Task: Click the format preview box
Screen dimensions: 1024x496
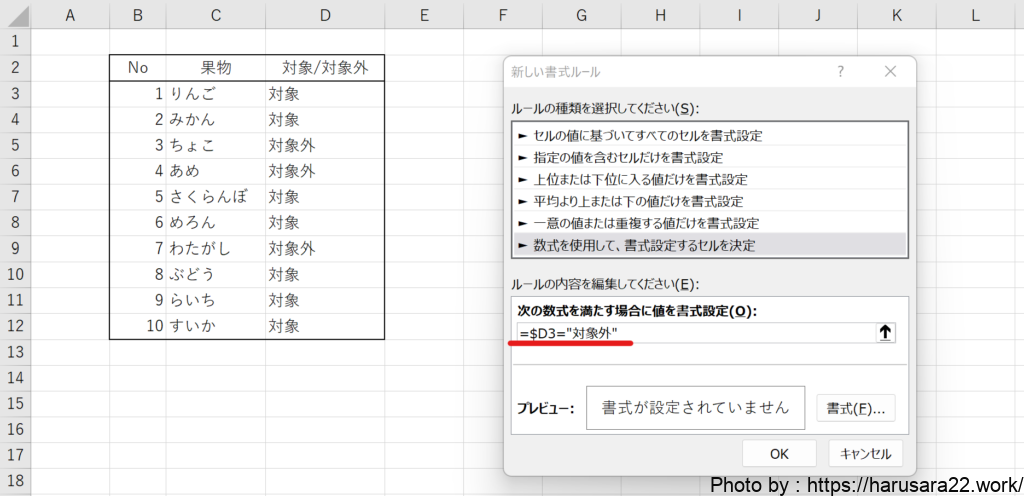Action: pyautogui.click(x=695, y=408)
